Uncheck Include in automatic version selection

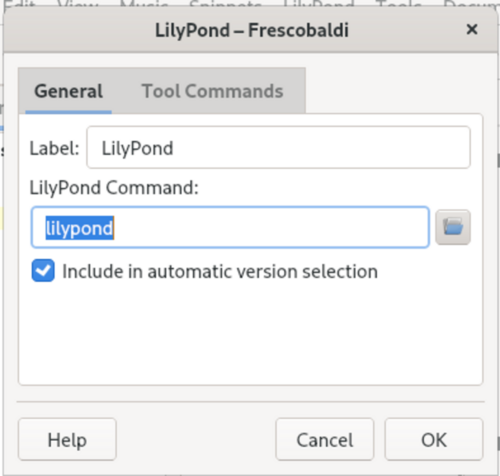[43, 270]
